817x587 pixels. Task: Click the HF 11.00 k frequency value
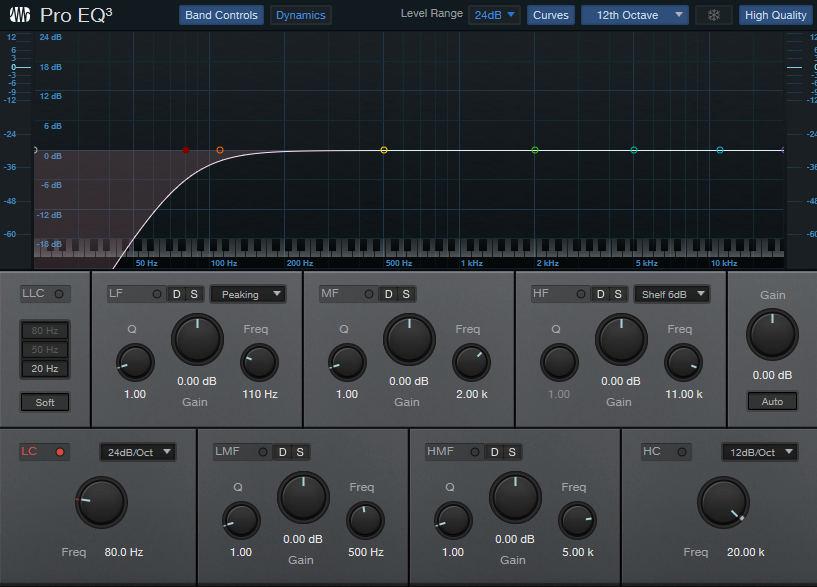coord(684,394)
